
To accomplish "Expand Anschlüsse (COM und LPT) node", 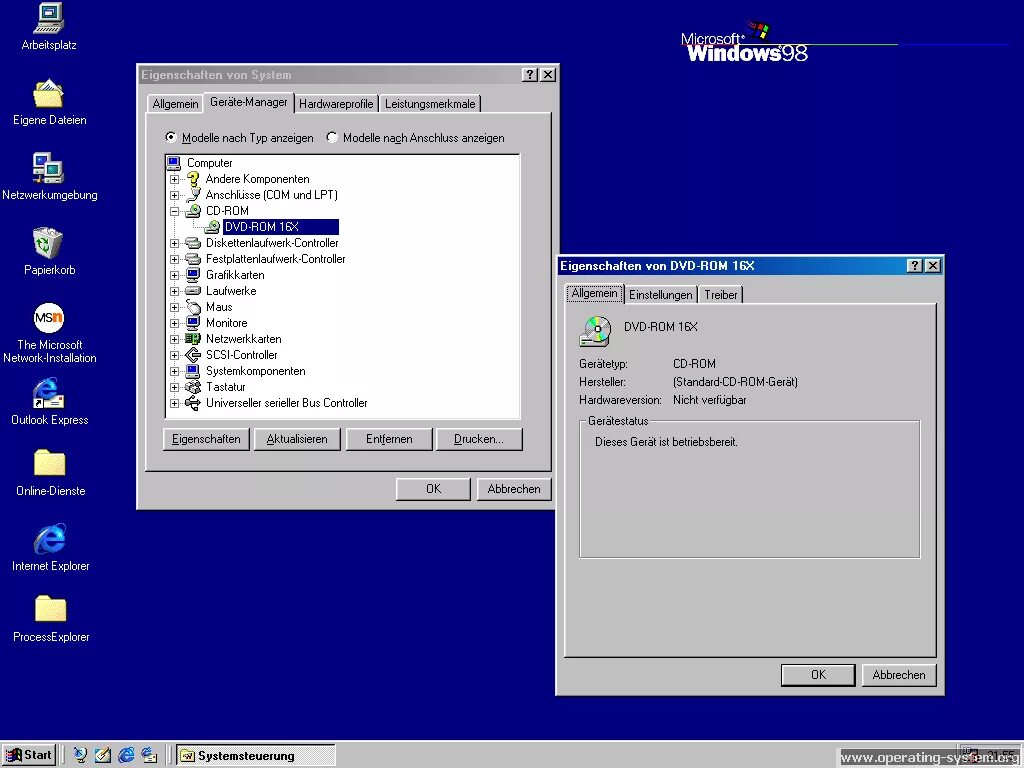I will [x=174, y=195].
